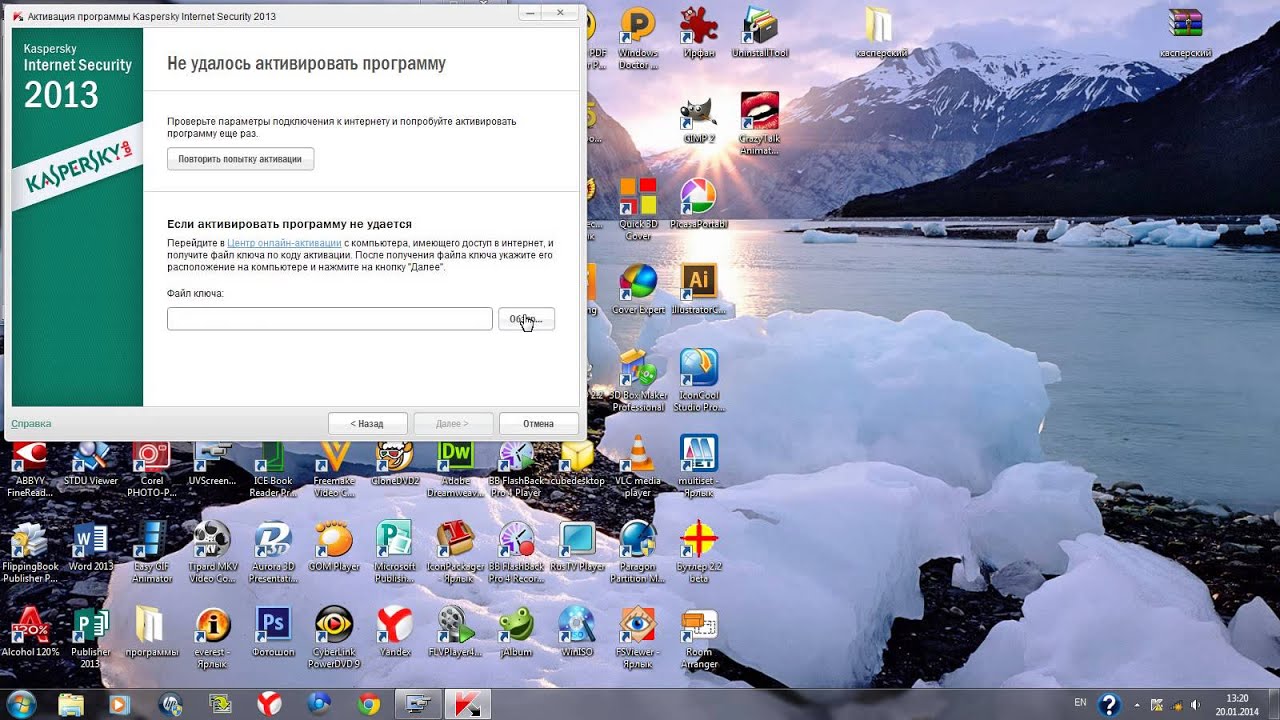Viewport: 1280px width, 720px height.
Task: Open Publisher 2013 desktop shortcut
Action: [91, 638]
